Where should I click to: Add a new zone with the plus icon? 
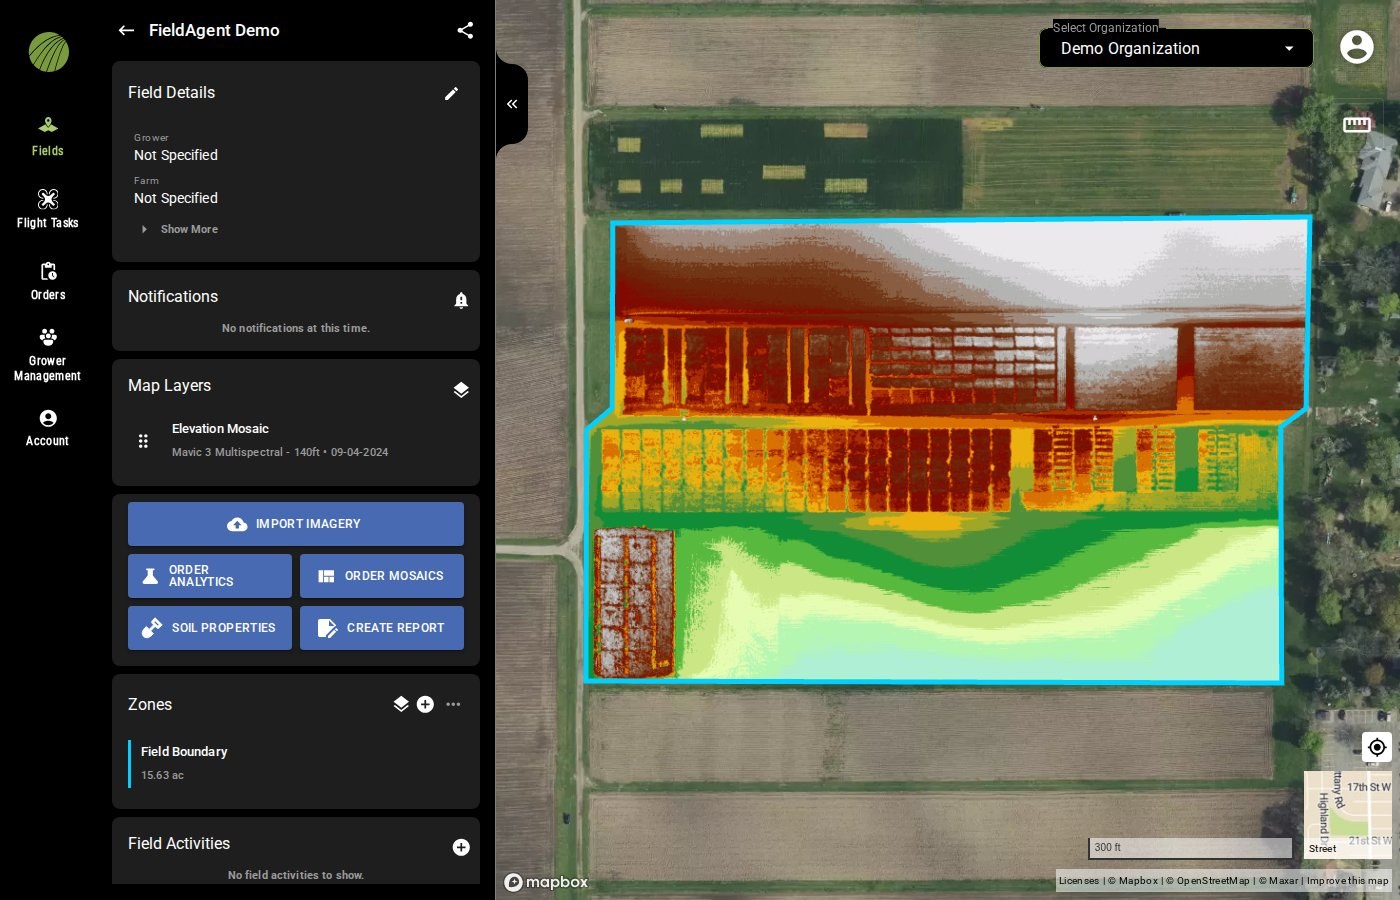425,704
